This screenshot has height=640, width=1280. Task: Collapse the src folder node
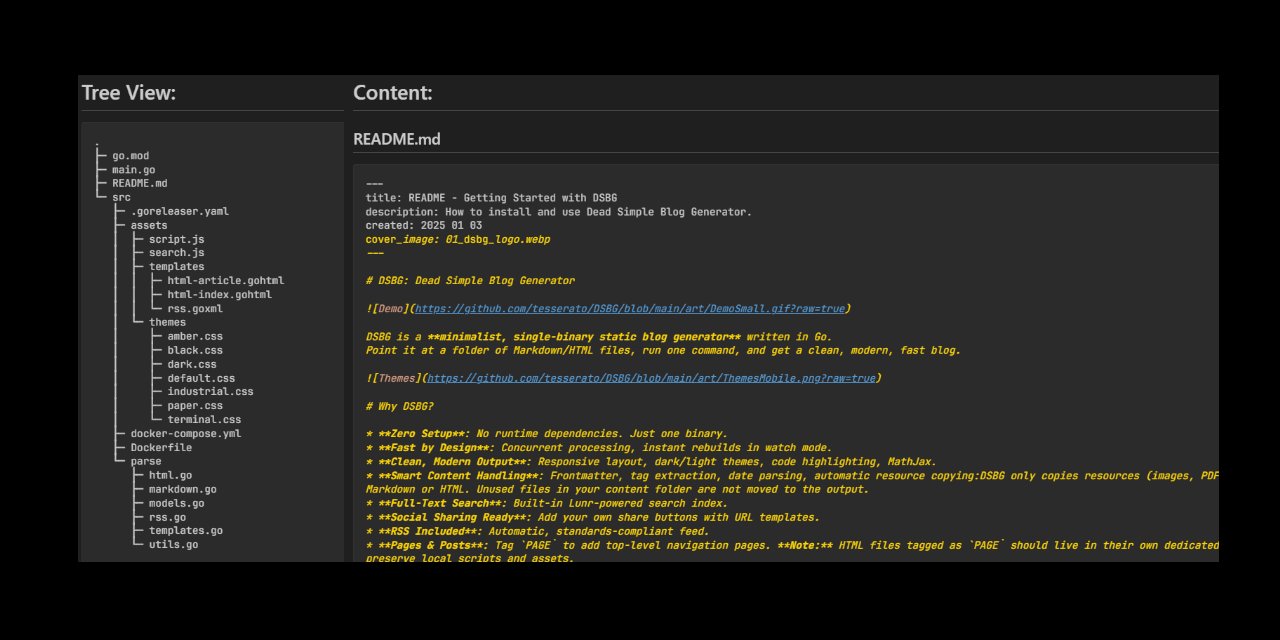(x=121, y=196)
